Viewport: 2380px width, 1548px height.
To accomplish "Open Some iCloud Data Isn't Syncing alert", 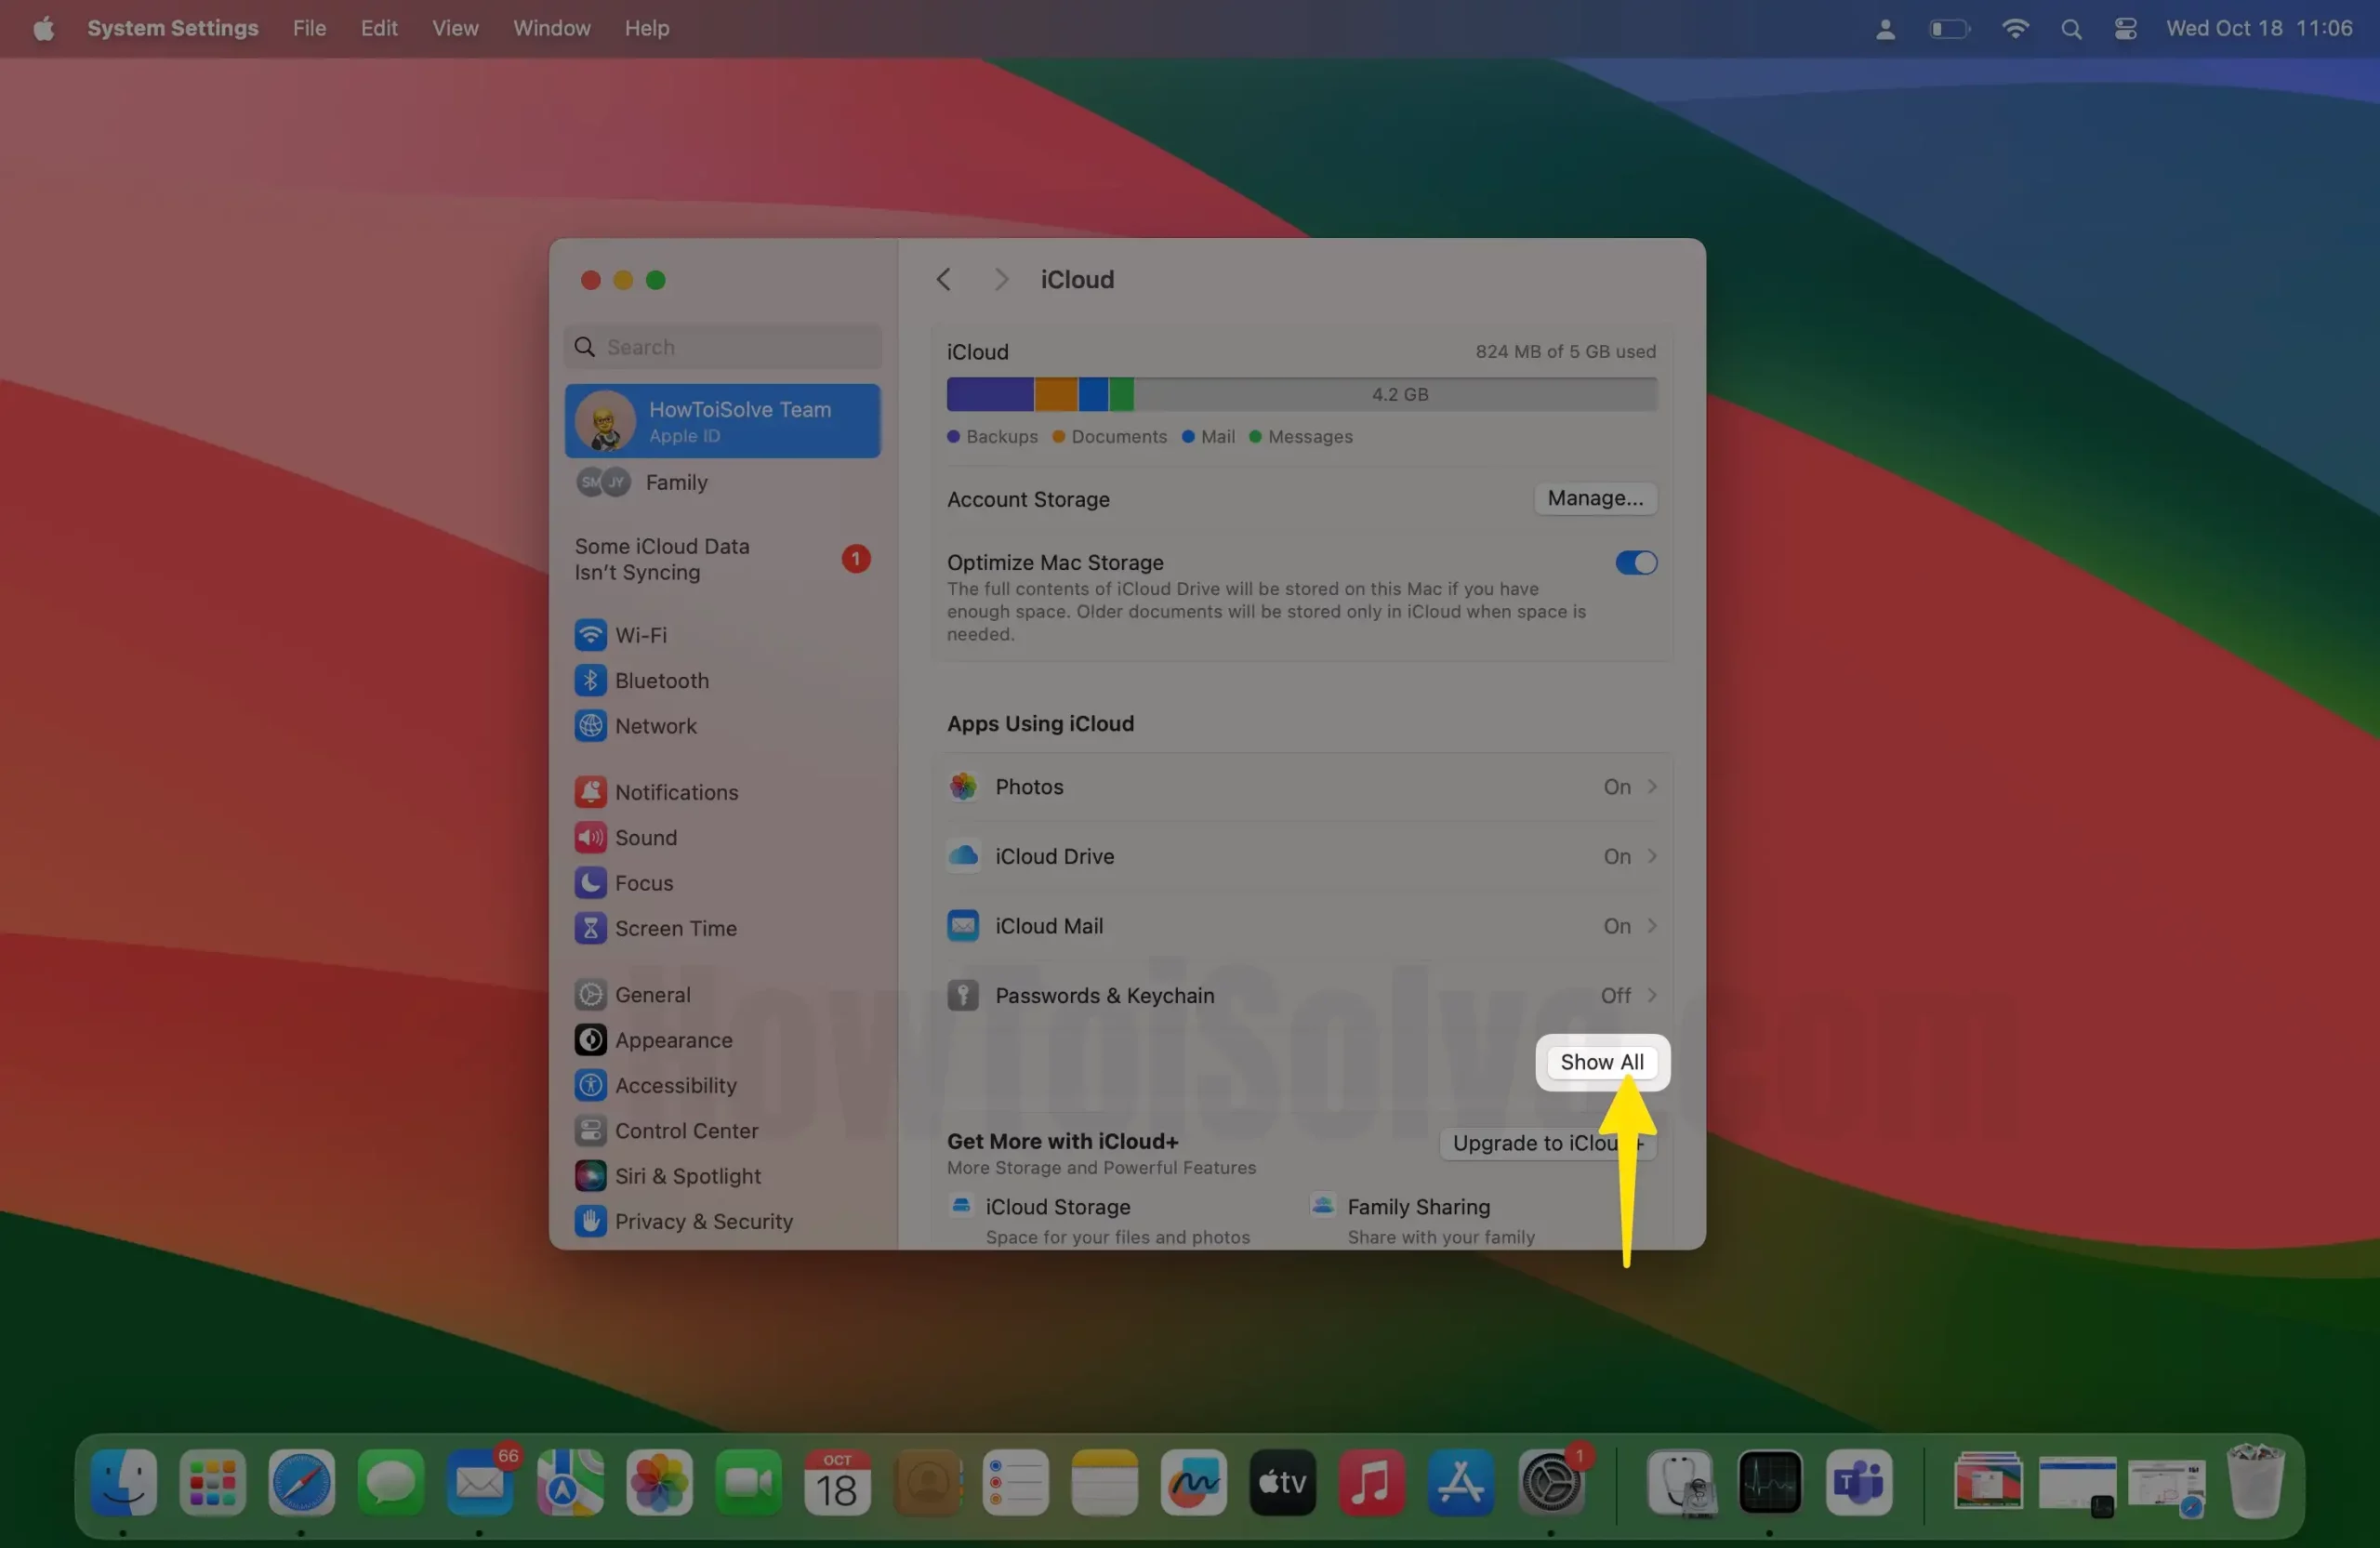I will [722, 559].
